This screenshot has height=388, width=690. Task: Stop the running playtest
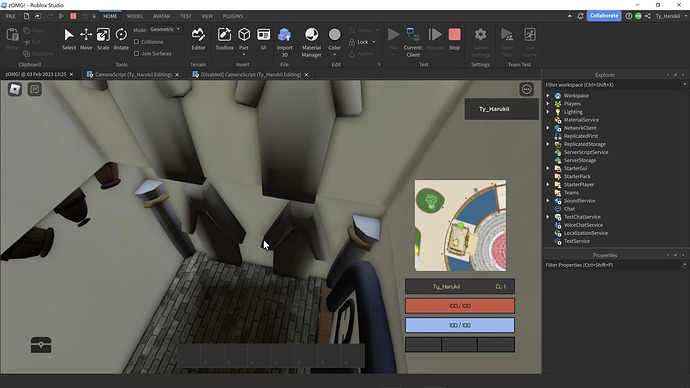tap(454, 39)
